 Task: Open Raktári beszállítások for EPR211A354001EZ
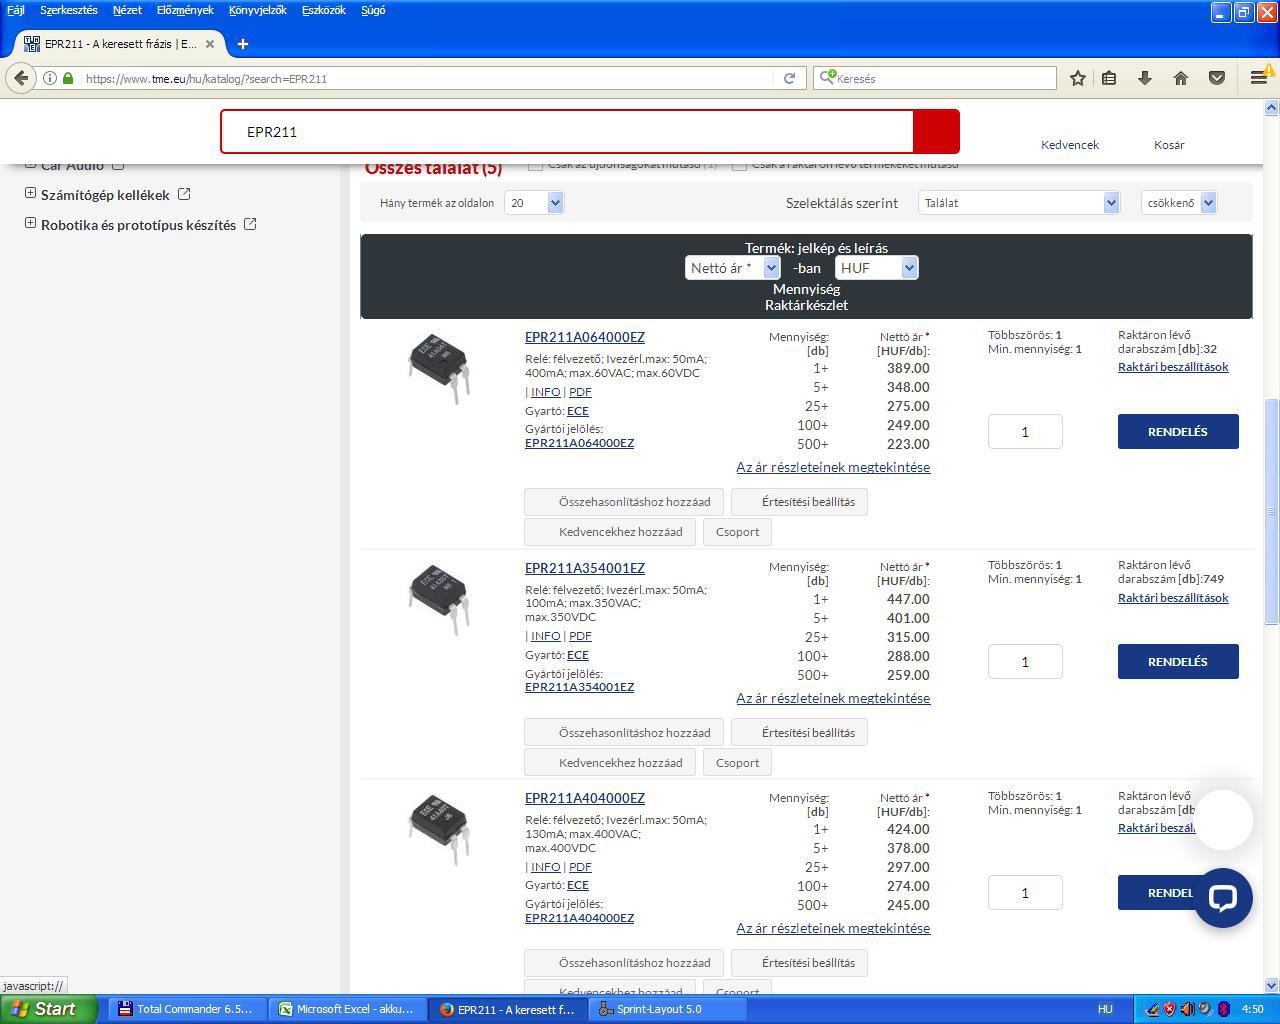coord(1173,598)
